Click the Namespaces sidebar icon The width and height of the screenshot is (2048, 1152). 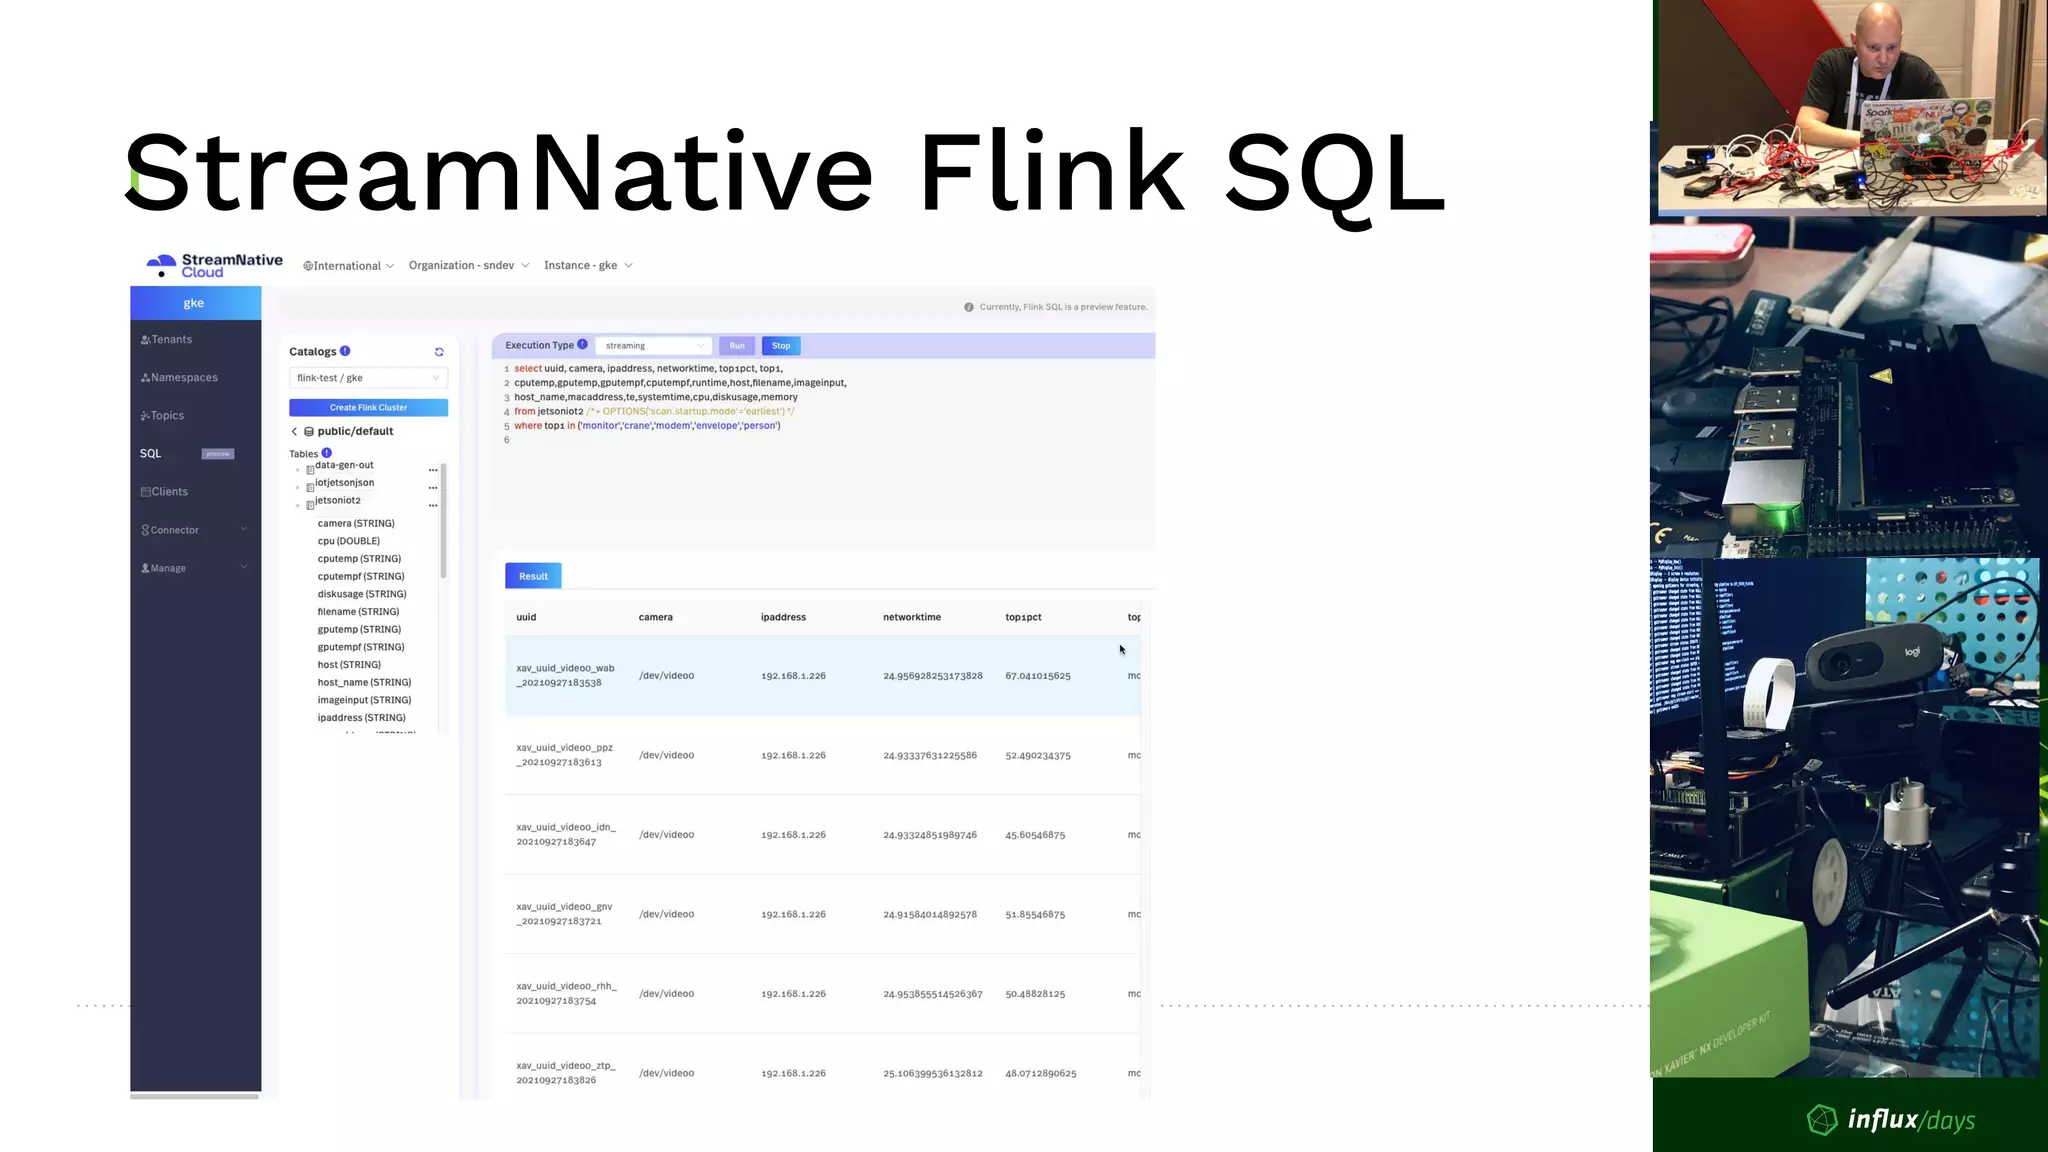(x=145, y=378)
